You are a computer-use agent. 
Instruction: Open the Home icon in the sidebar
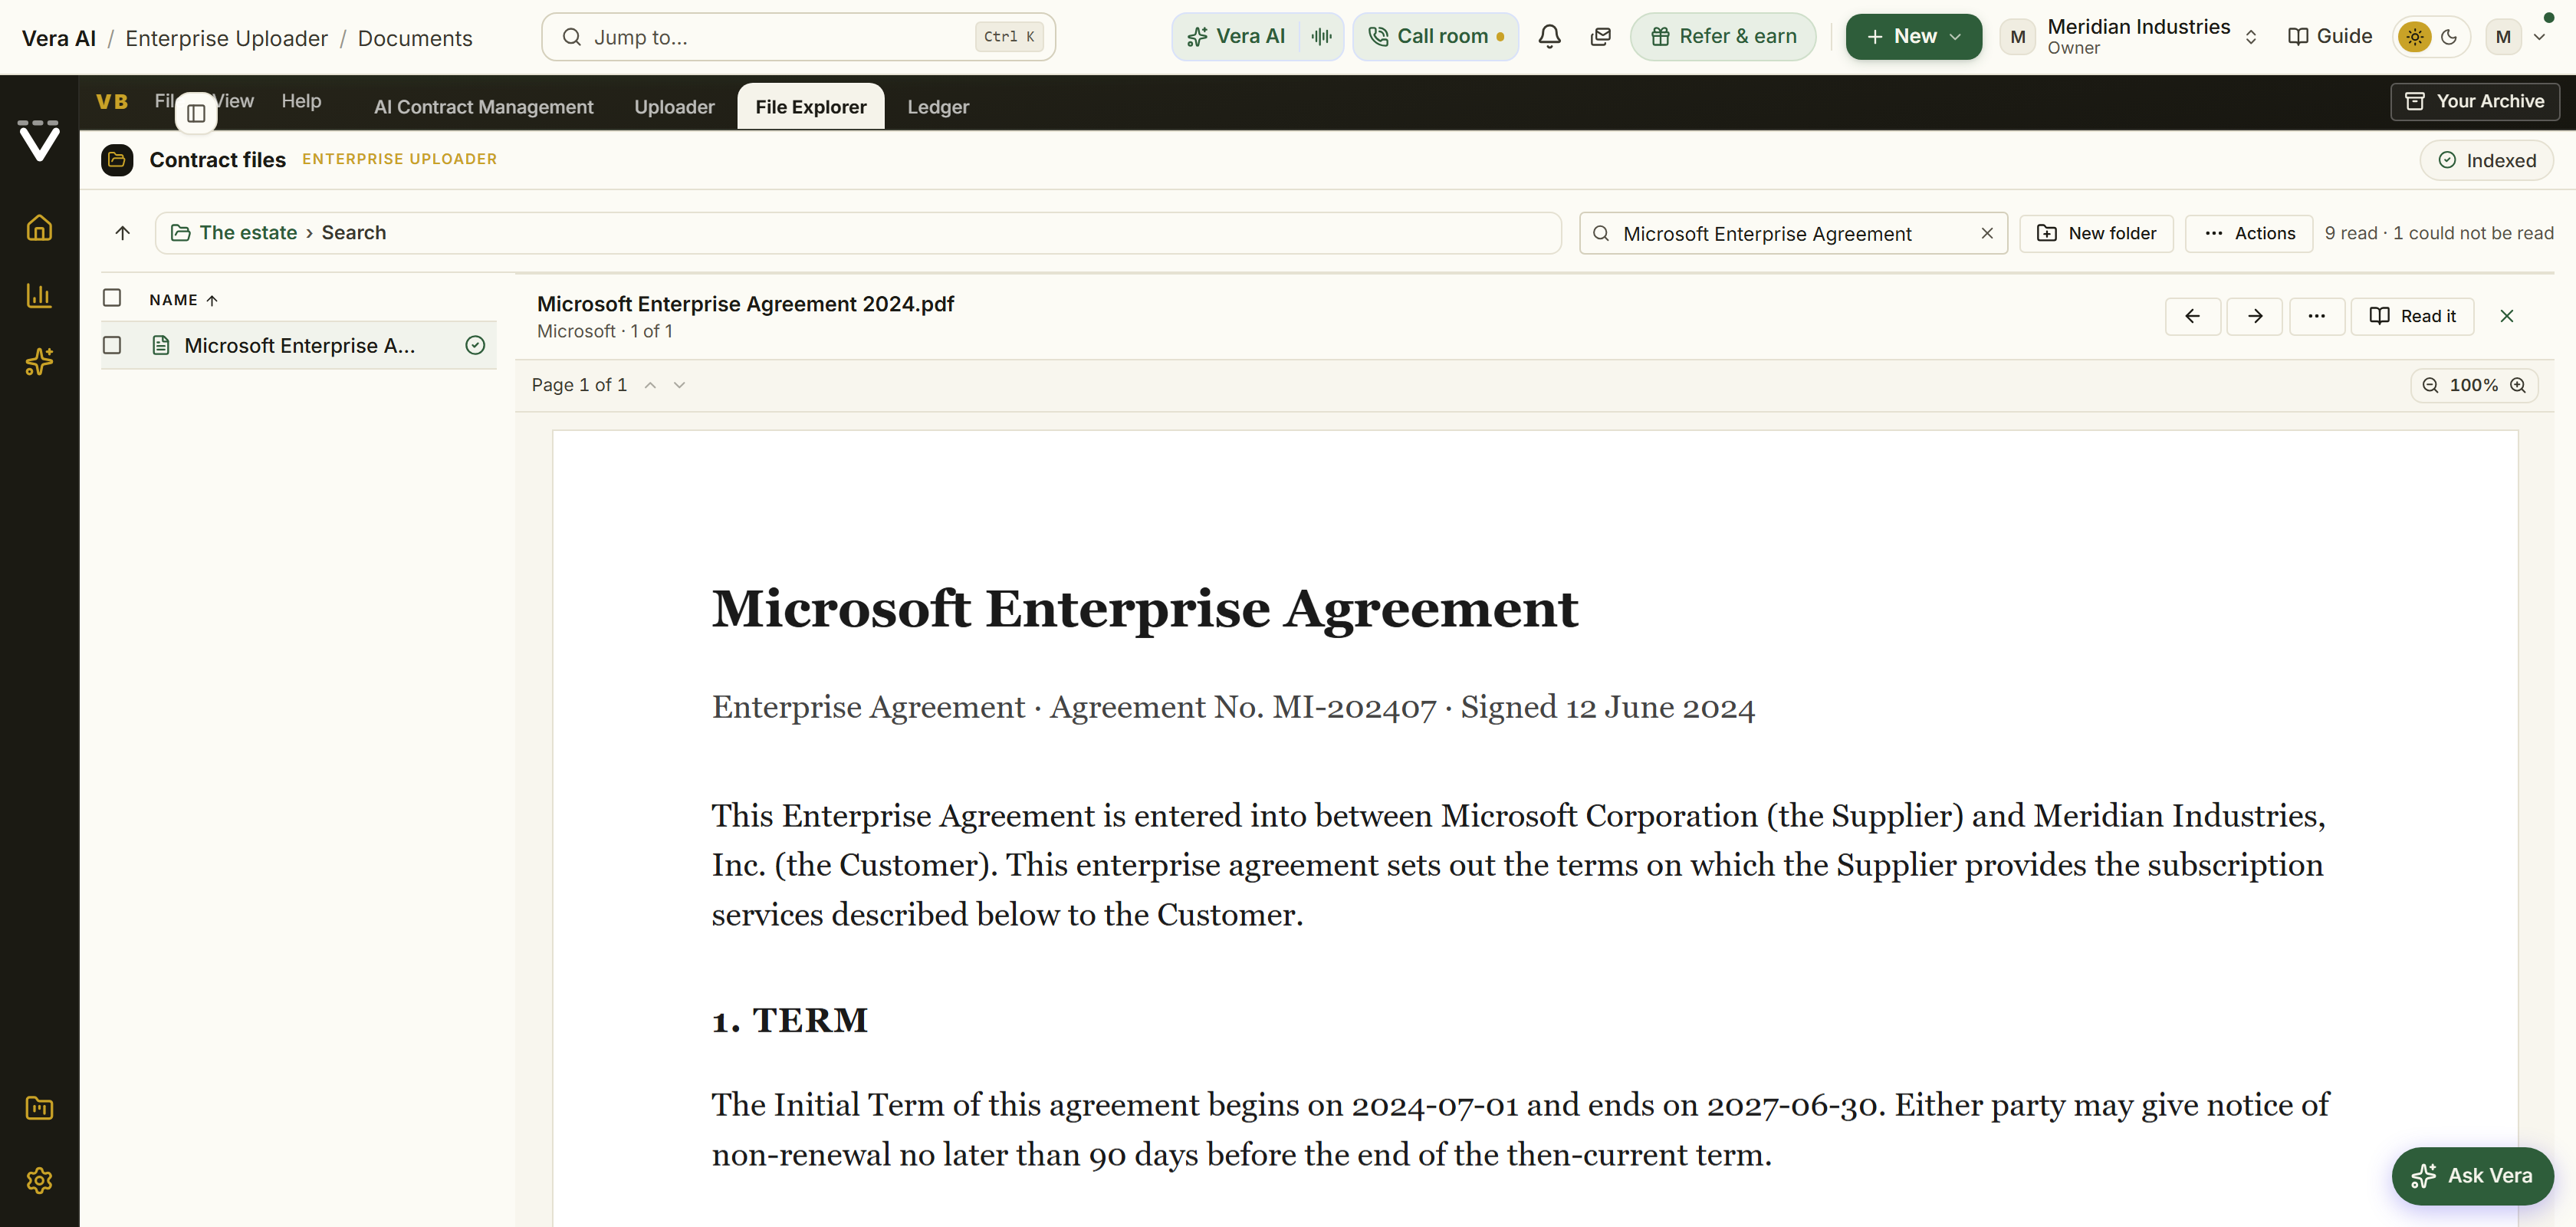point(39,228)
